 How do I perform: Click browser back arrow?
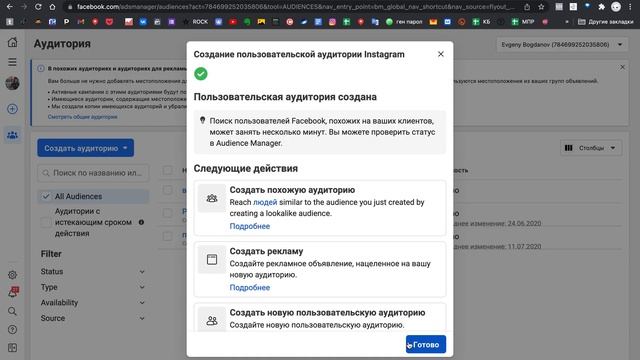pos(9,7)
